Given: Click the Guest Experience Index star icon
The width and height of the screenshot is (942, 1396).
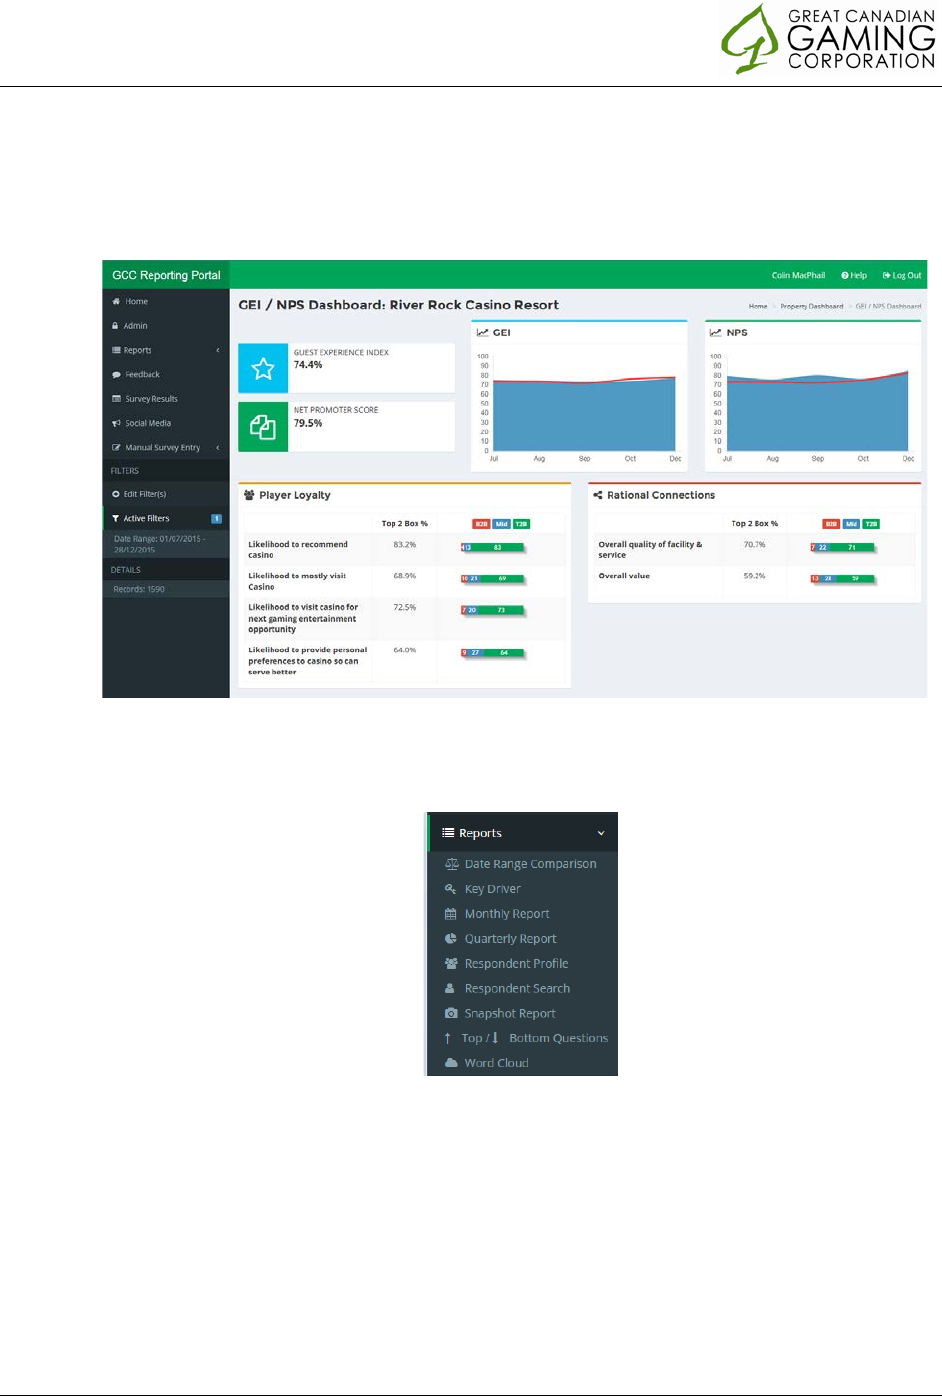Looking at the screenshot, I should pos(263,369).
